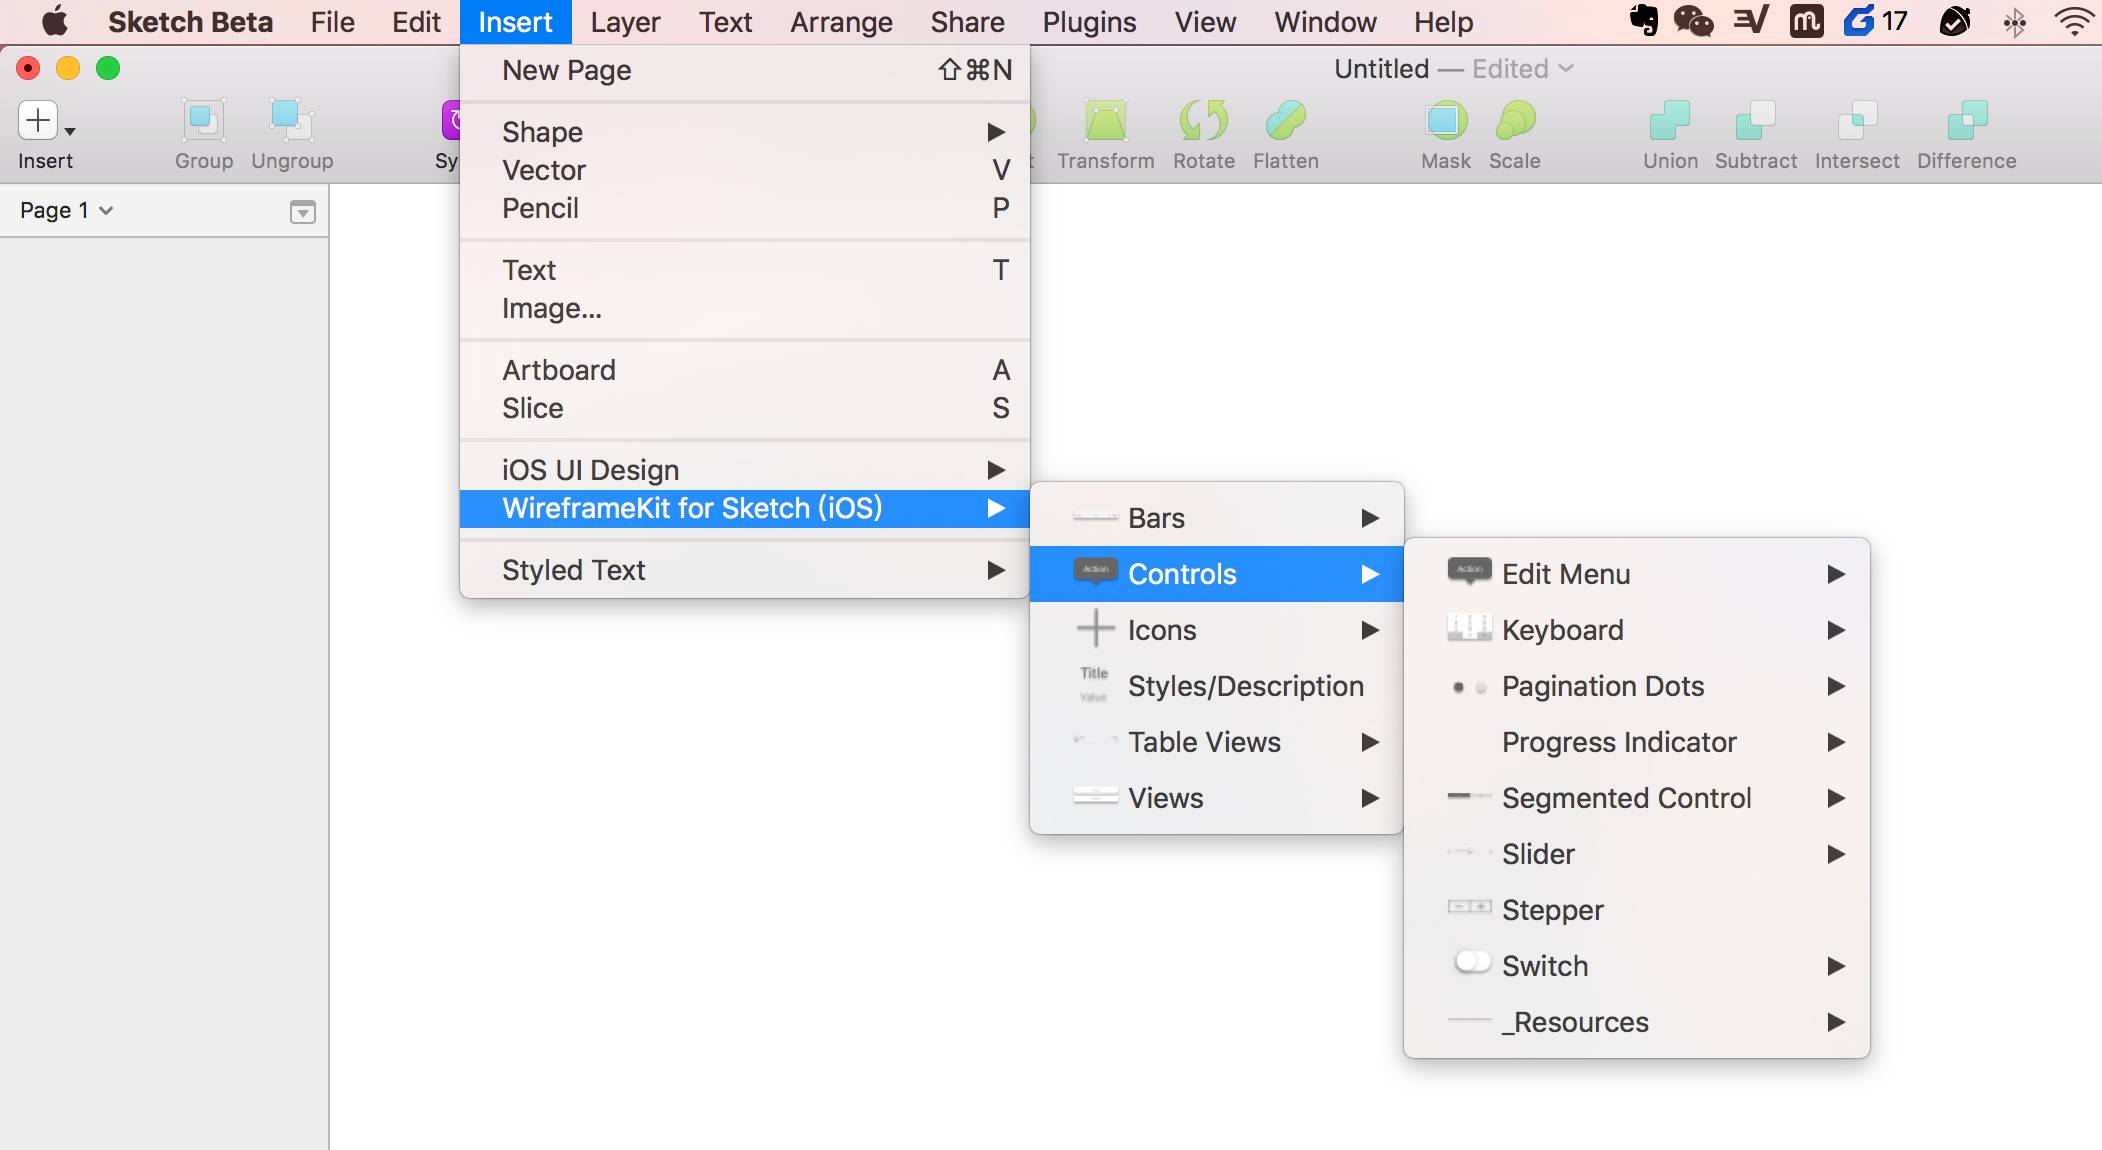Screen dimensions: 2102x1150
Task: Open Slider submenu item
Action: 1637,854
